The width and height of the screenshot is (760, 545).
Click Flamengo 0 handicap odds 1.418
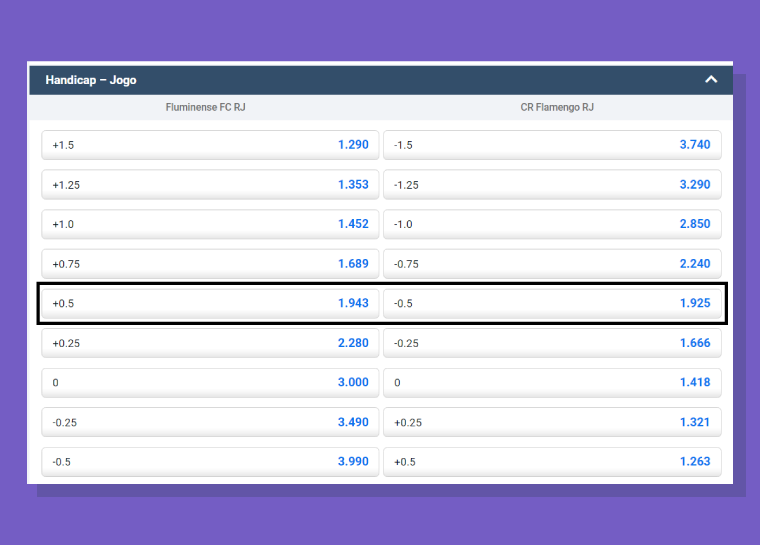pos(552,383)
